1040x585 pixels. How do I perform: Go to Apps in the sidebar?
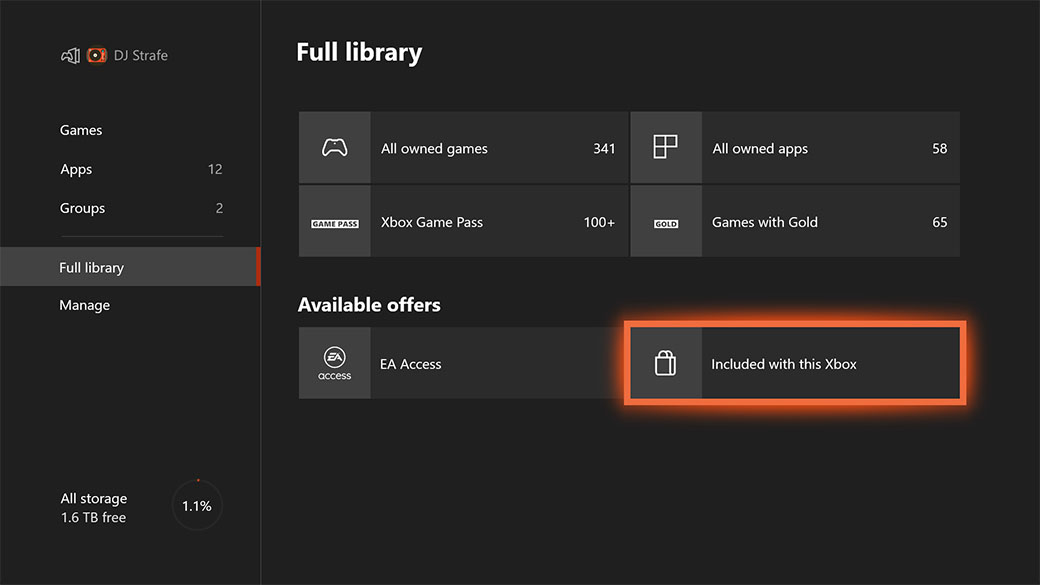coord(76,169)
